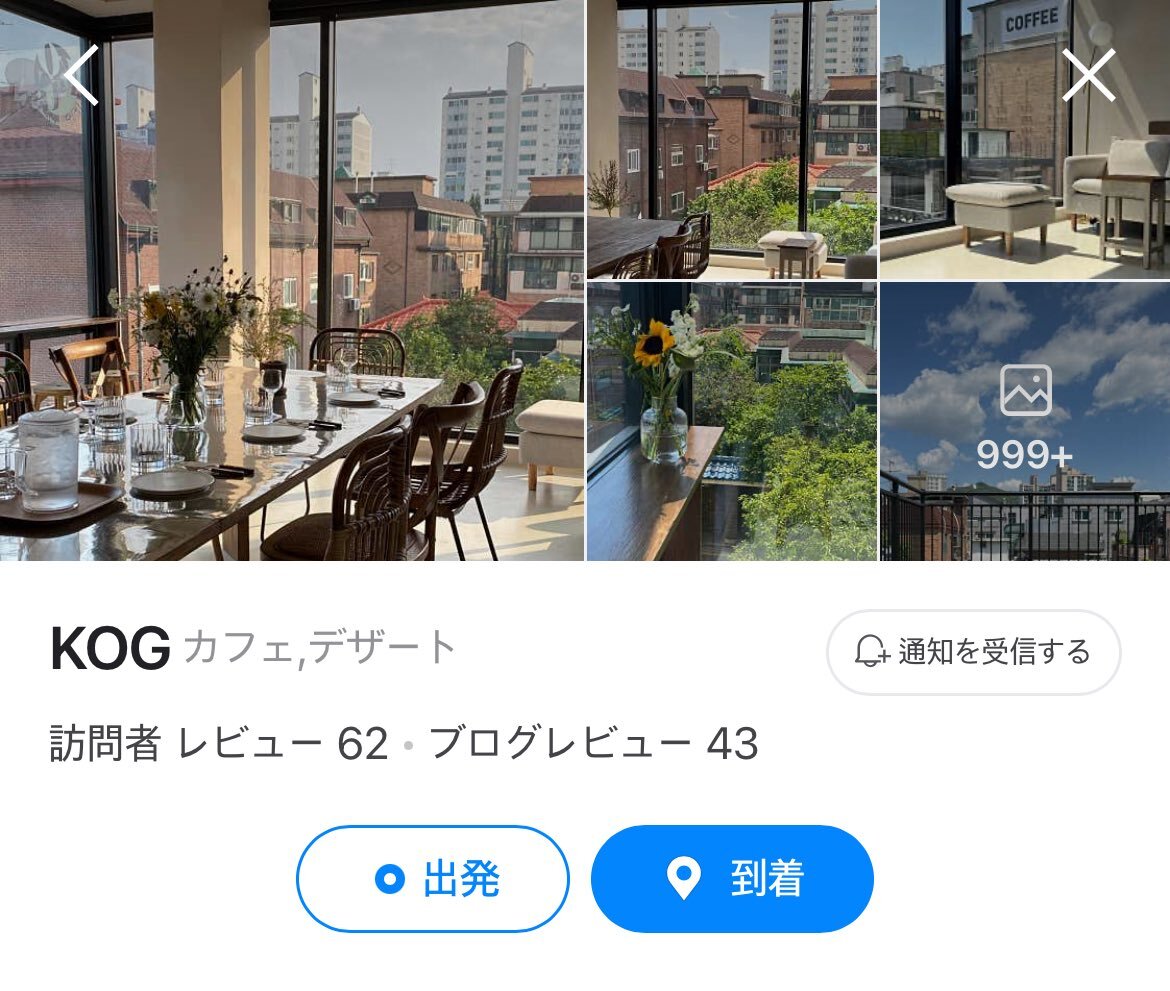The height and width of the screenshot is (991, 1170).
Task: Click the KOG place name title
Action: 110,648
